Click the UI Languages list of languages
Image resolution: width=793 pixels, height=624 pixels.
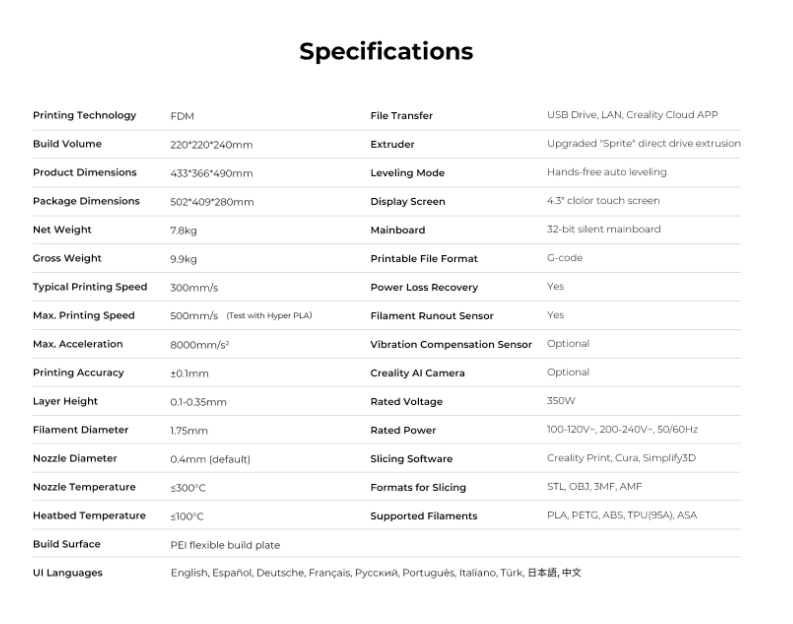tap(375, 573)
